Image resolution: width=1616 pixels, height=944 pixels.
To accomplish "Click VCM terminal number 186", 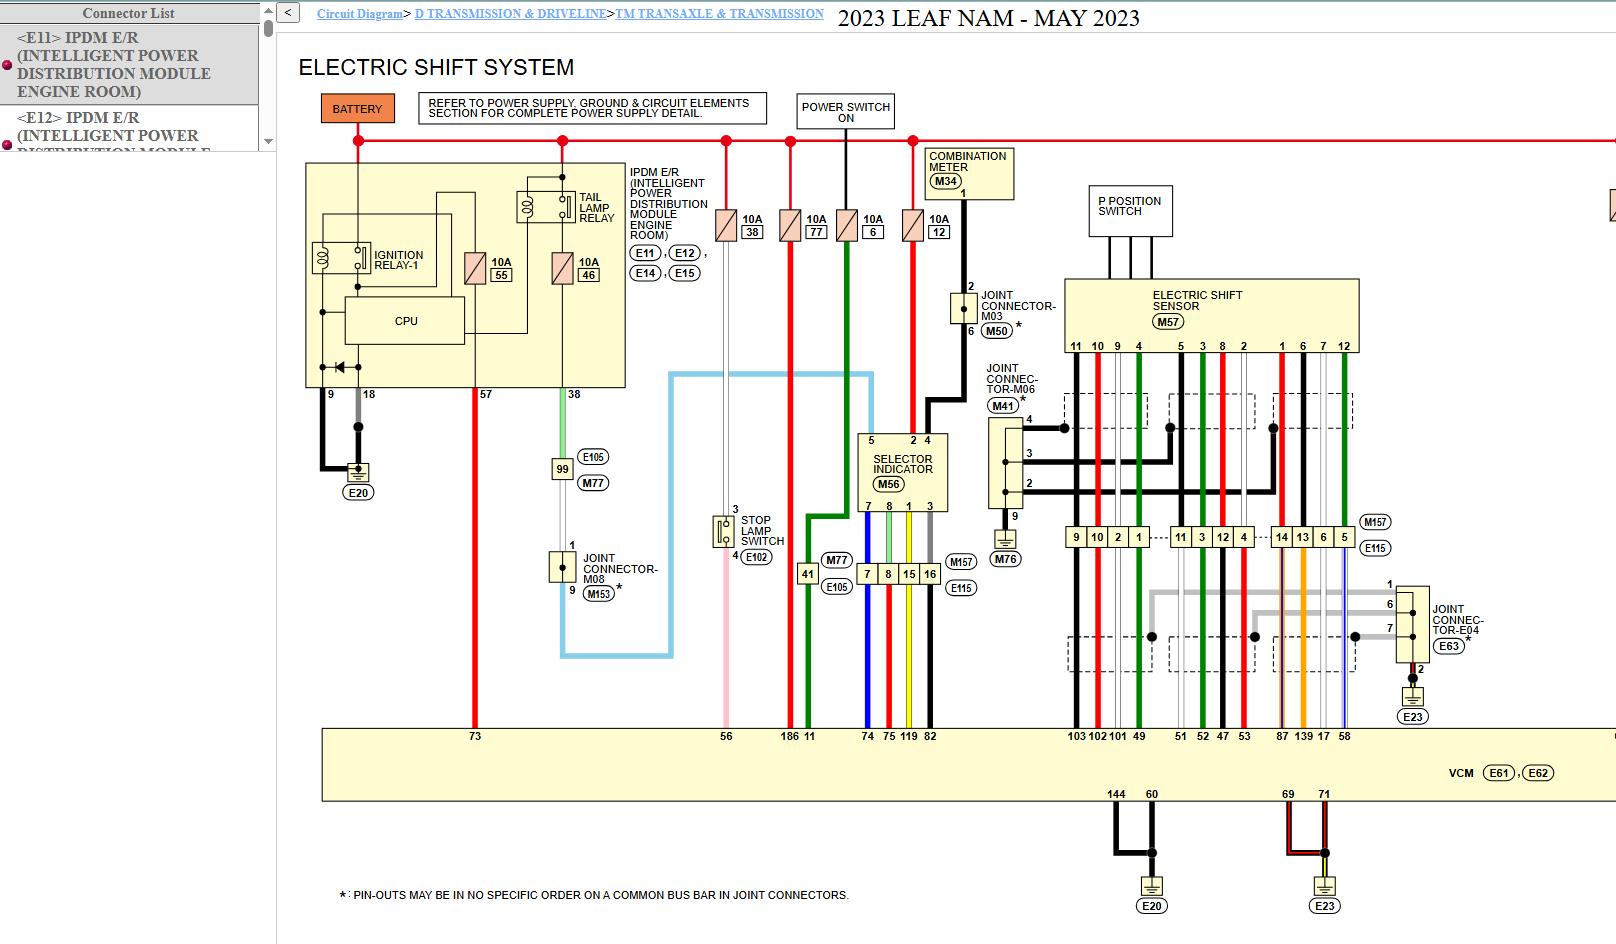I will pos(789,737).
